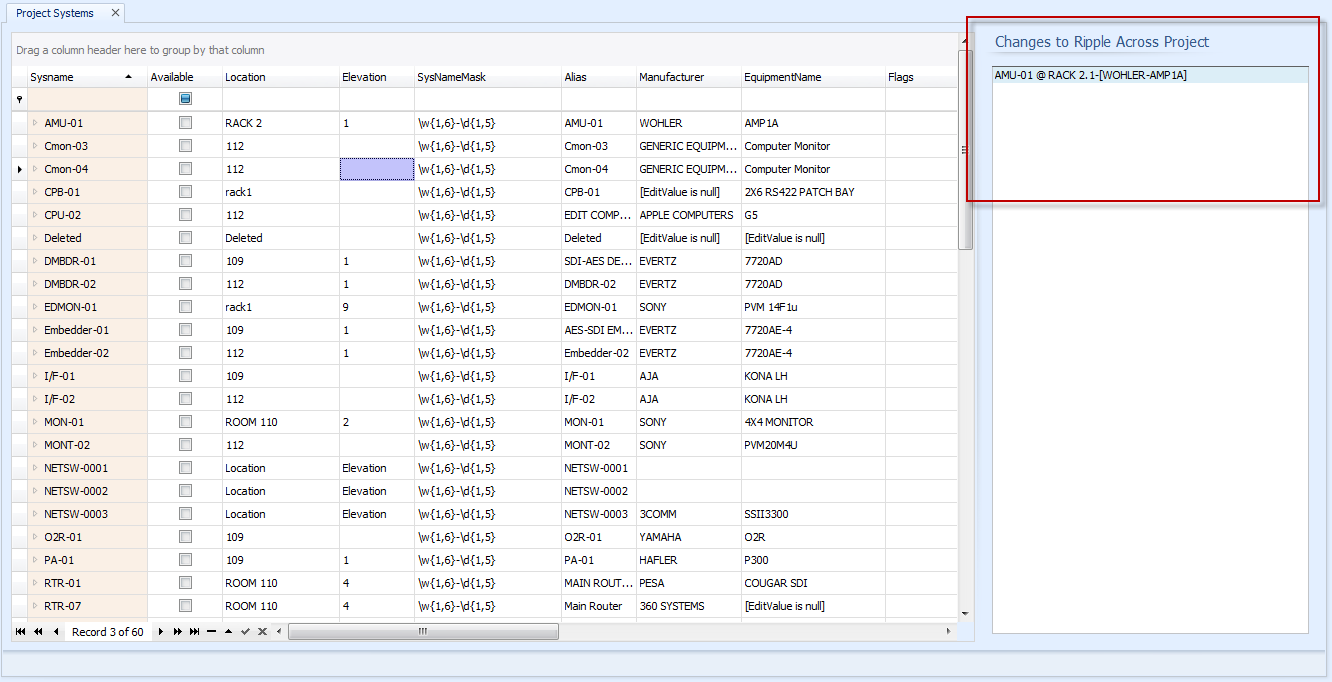Delete current record with minus icon
The image size is (1332, 682).
211,631
